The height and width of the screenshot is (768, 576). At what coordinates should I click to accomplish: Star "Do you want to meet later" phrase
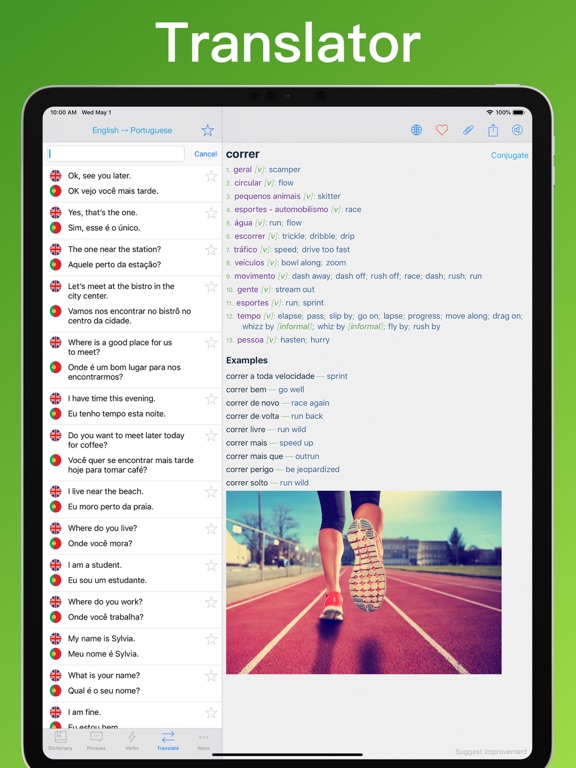[211, 435]
